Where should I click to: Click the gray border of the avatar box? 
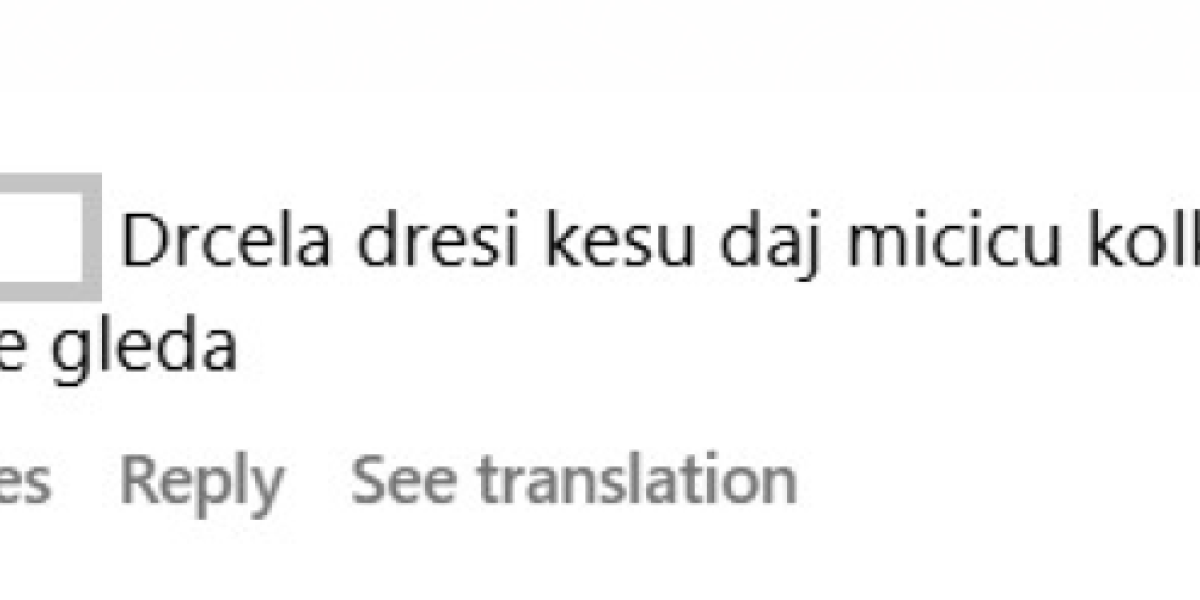click(x=94, y=235)
